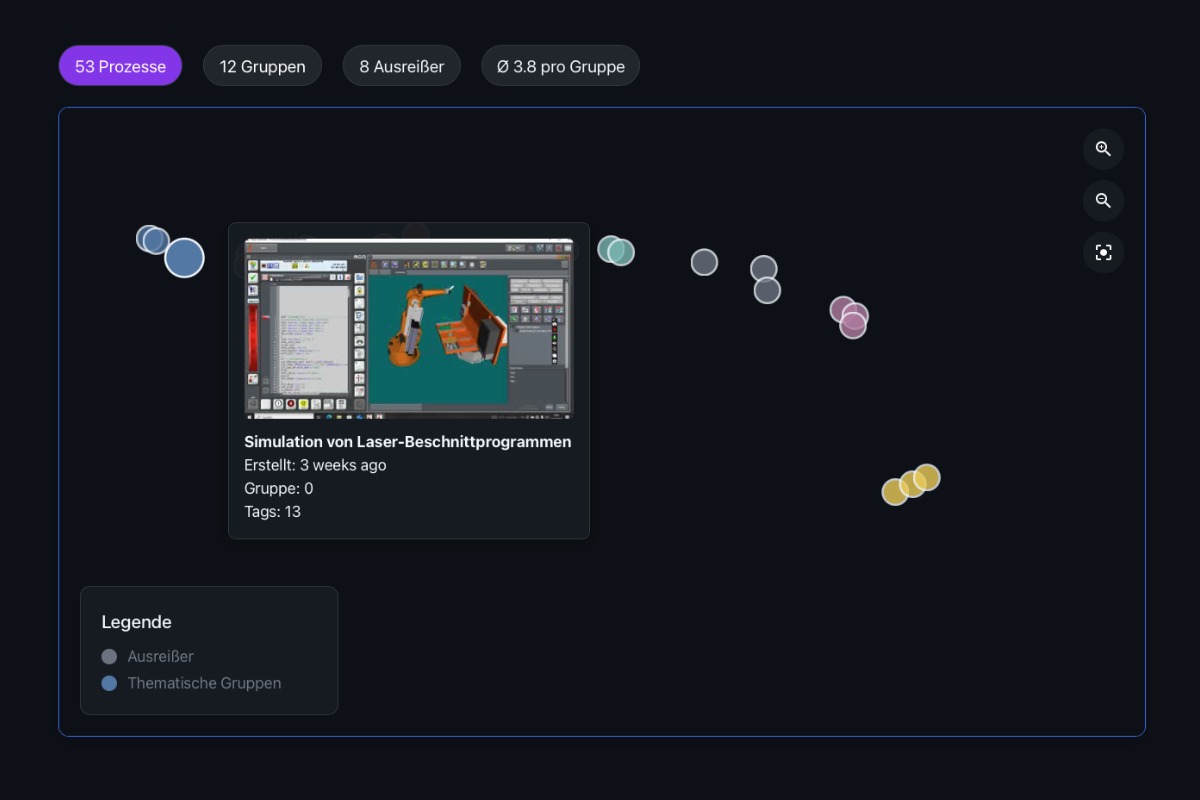This screenshot has width=1200, height=800.
Task: Click the blue Thematische Gruppen legend dot
Action: coord(109,683)
